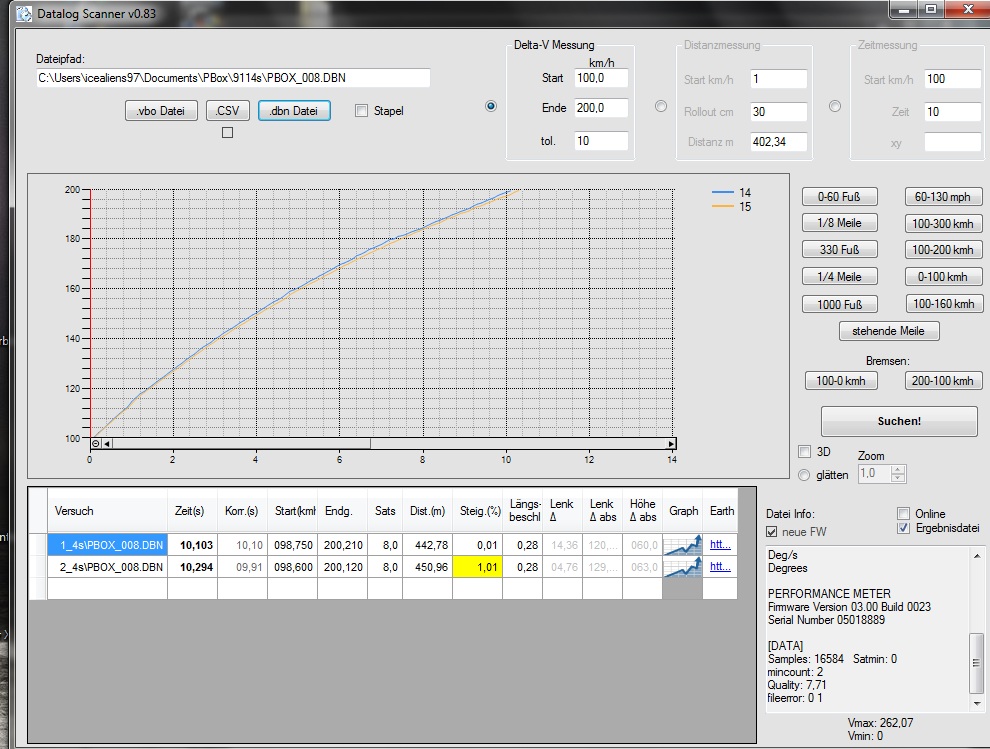Click the yellow 1,01 Steig. cell
This screenshot has width=990, height=749.
click(477, 567)
